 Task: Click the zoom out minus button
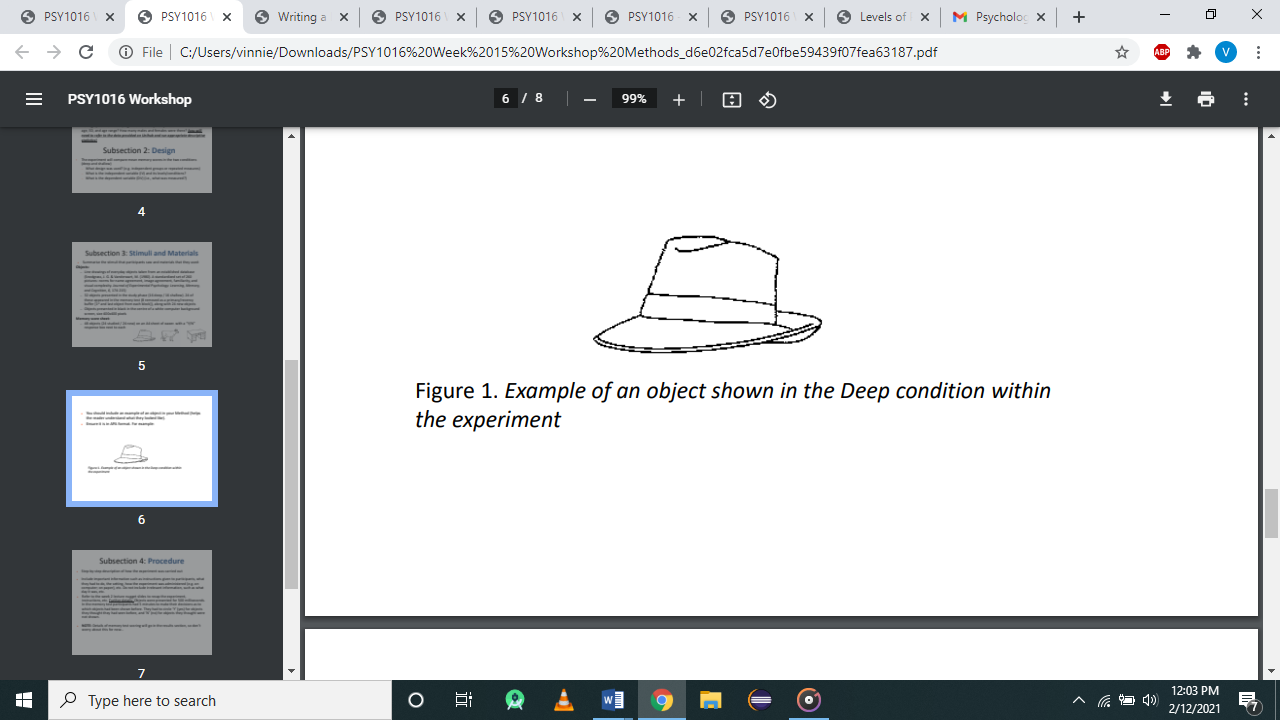(x=590, y=99)
